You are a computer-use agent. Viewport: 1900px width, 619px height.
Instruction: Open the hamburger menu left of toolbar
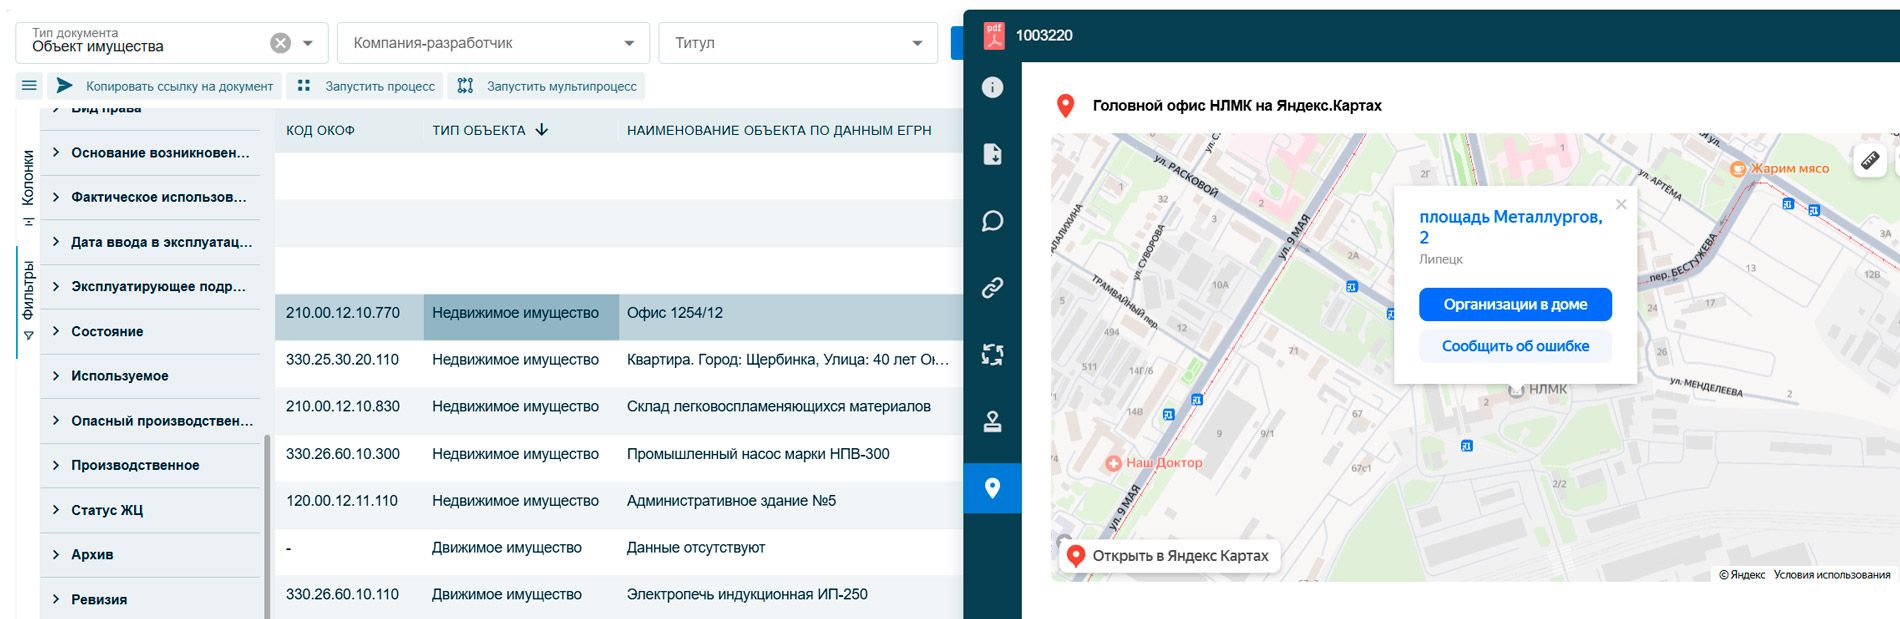tap(29, 86)
